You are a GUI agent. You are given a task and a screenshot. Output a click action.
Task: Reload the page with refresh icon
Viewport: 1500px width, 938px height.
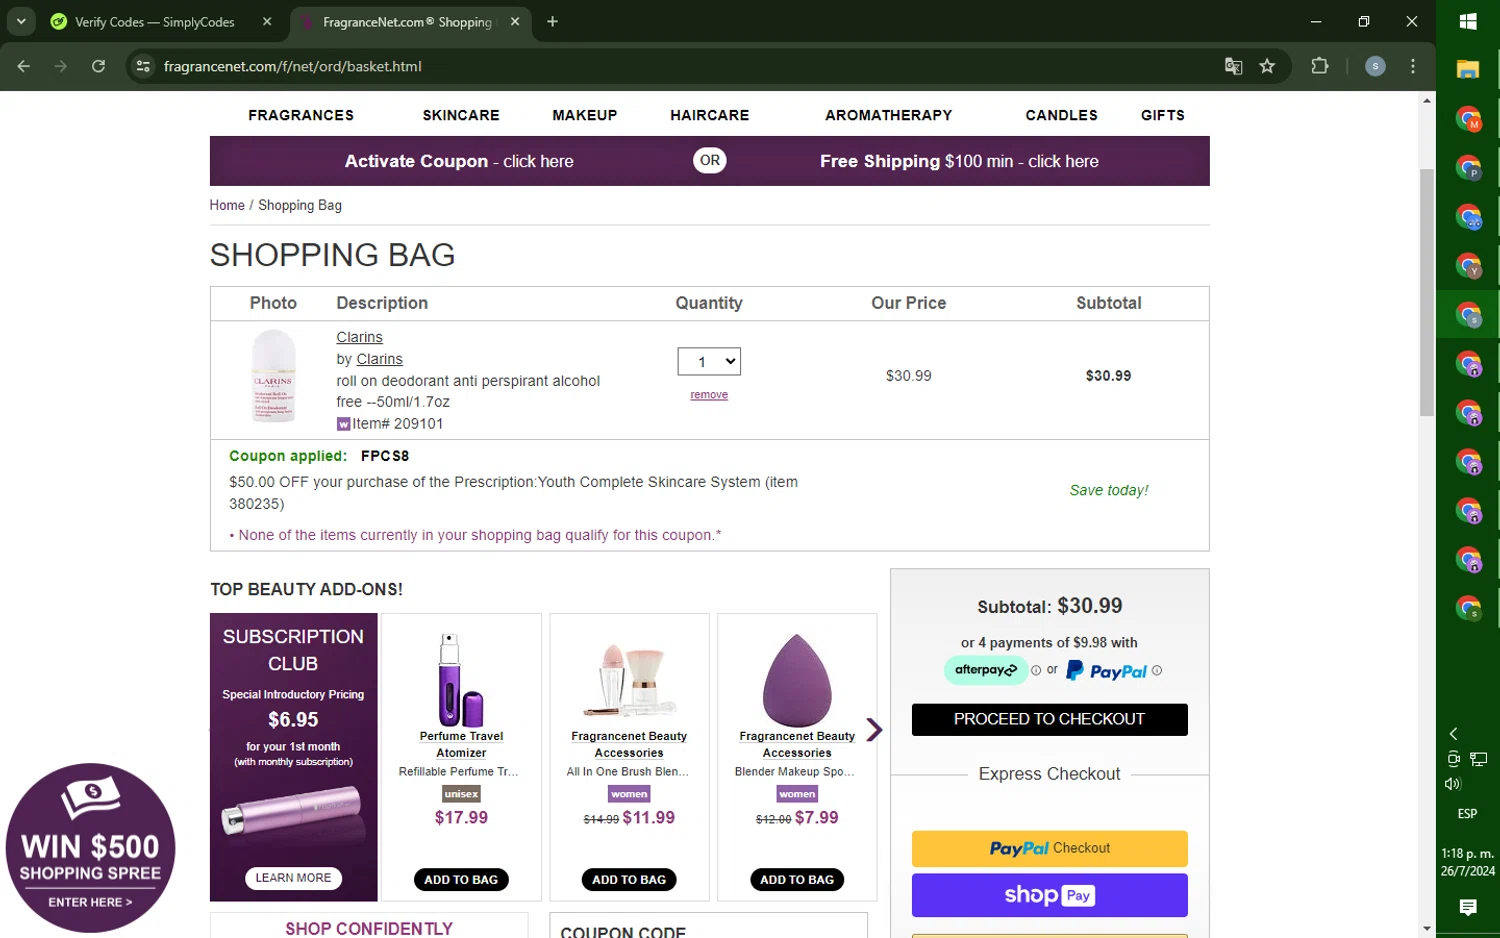point(98,66)
